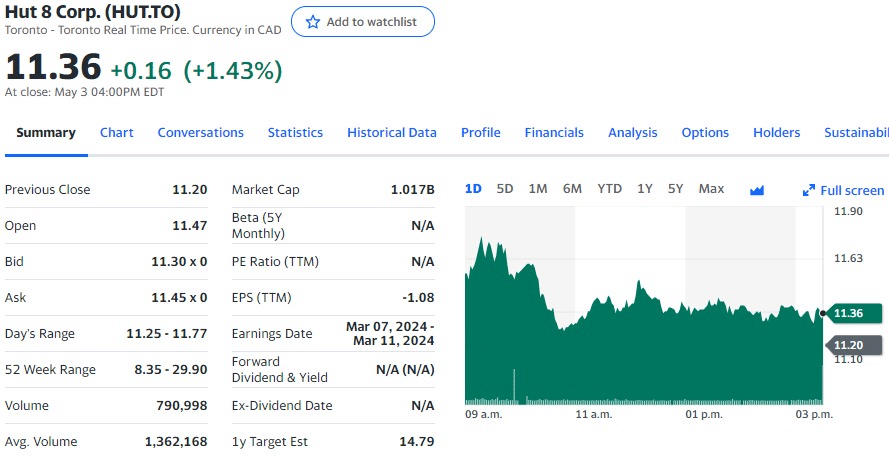Click the Previous Close label

coord(48,189)
